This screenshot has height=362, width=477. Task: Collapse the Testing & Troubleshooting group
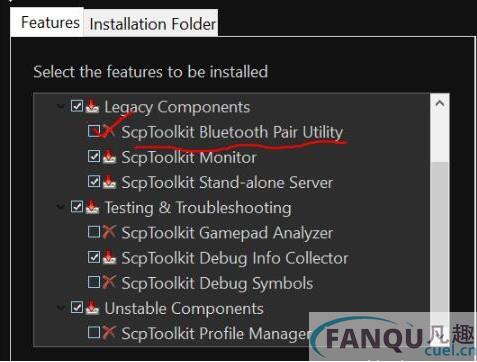61,207
